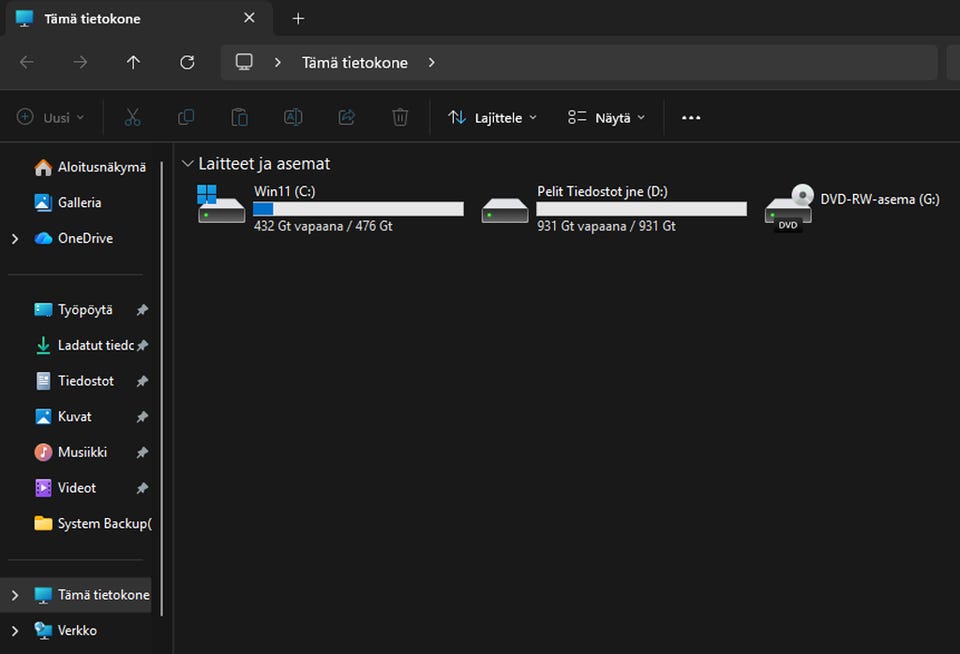Click the Rename icon in toolbar
Screen dimensions: 960x654
pyautogui.click(x=293, y=117)
